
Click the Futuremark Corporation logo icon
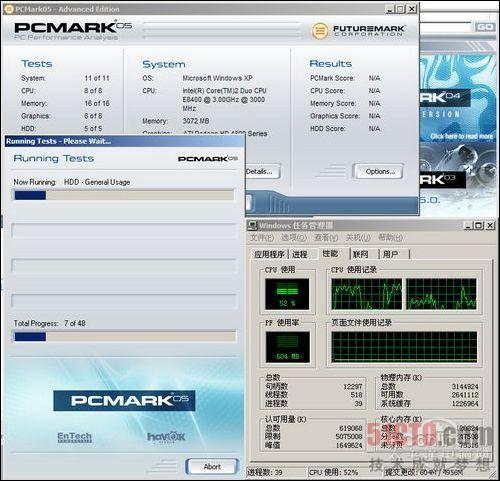point(320,31)
